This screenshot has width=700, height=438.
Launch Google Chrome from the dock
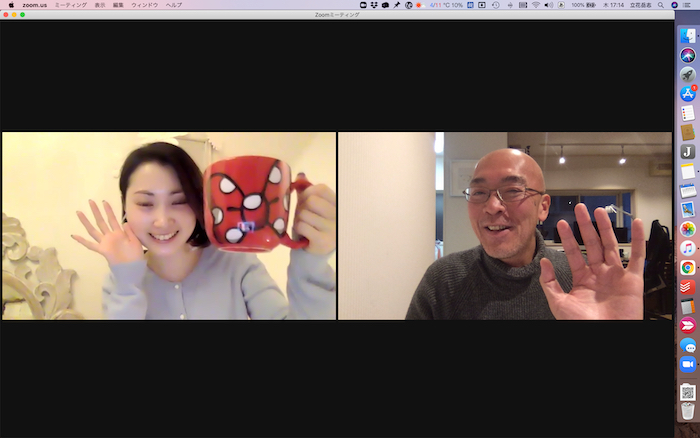point(687,267)
